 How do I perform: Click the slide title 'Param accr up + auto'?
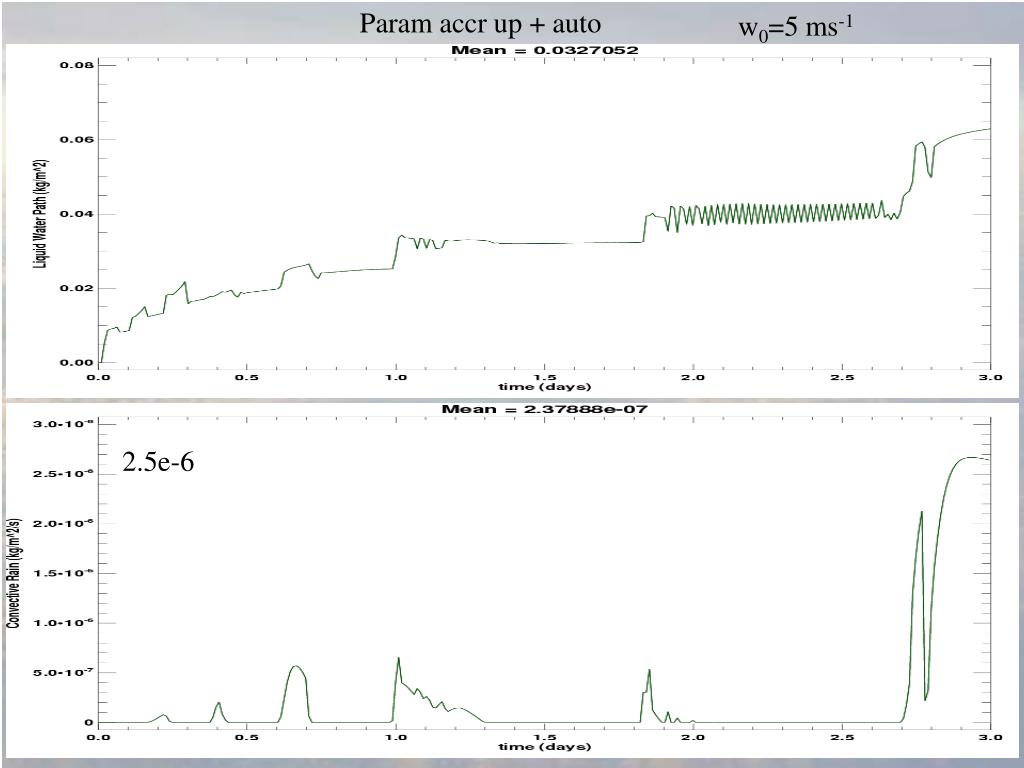[480, 25]
